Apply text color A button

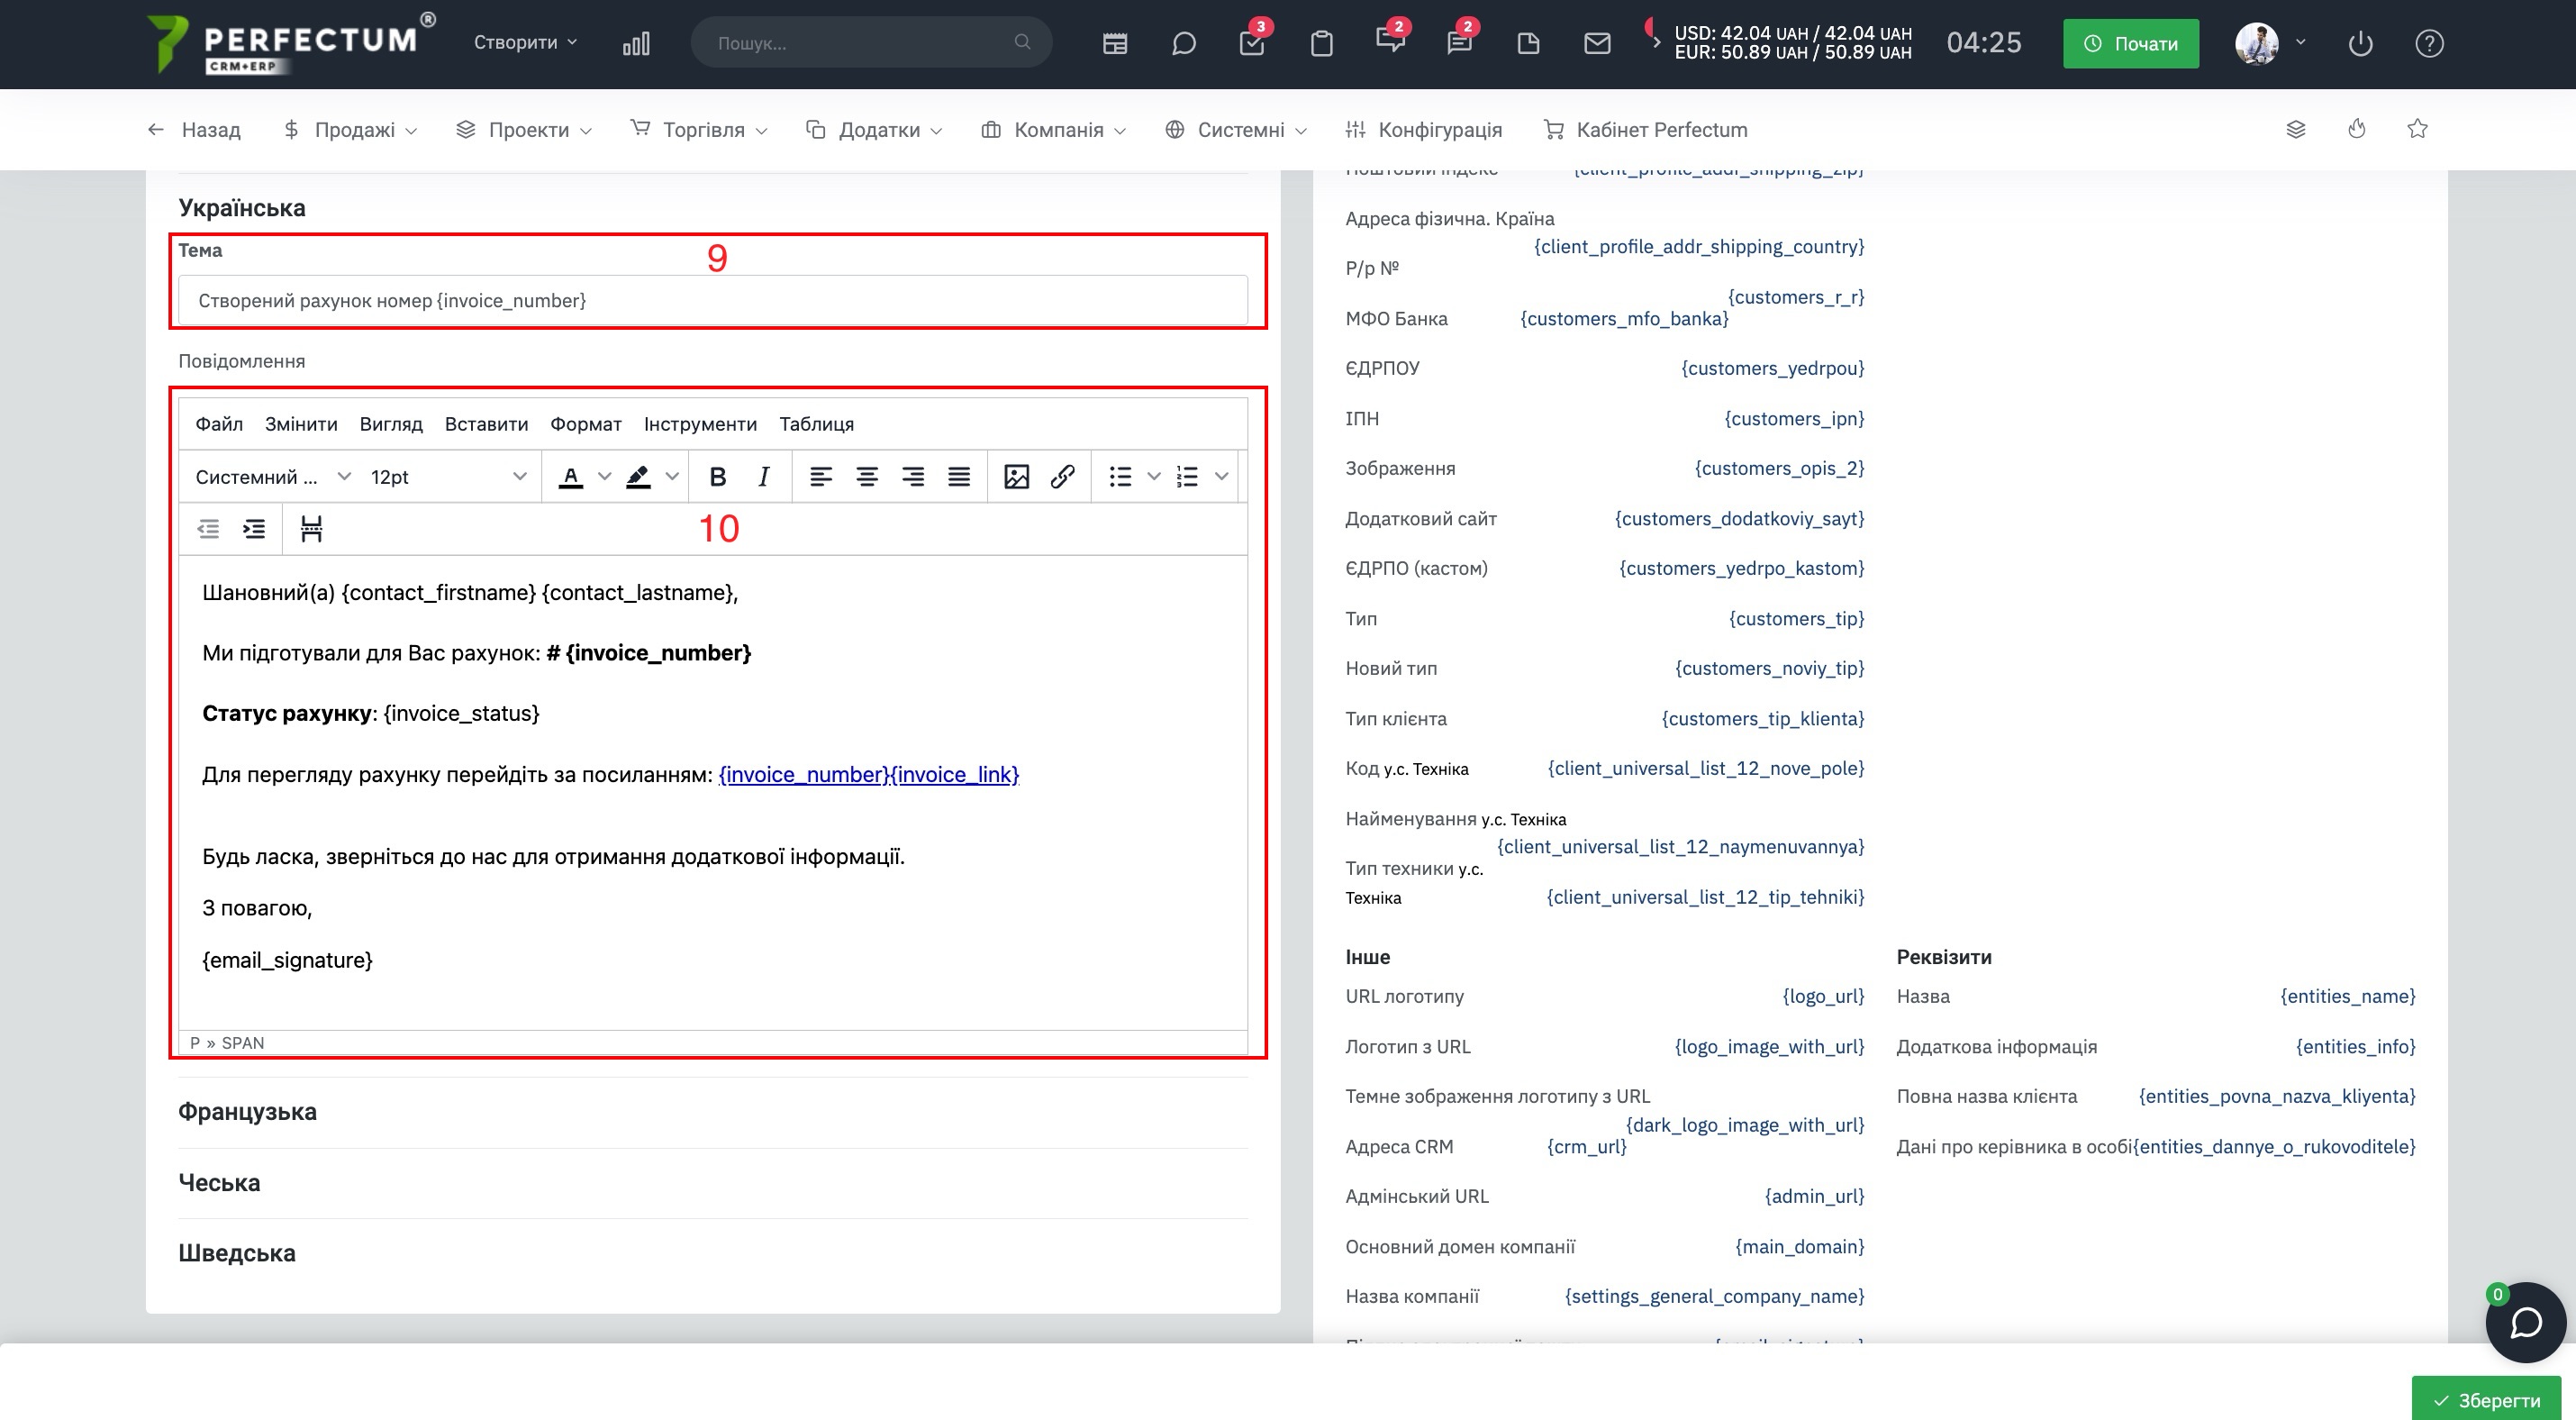pos(571,477)
